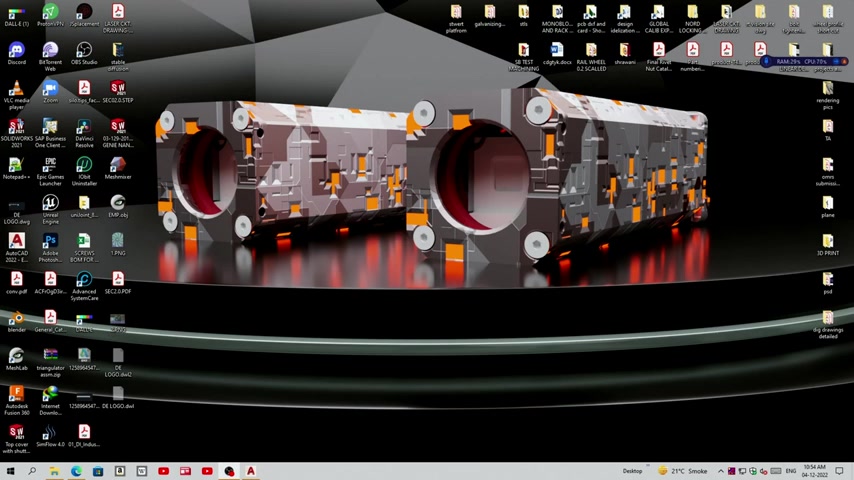Select the Blender desktop icon
The image size is (854, 480).
click(16, 319)
